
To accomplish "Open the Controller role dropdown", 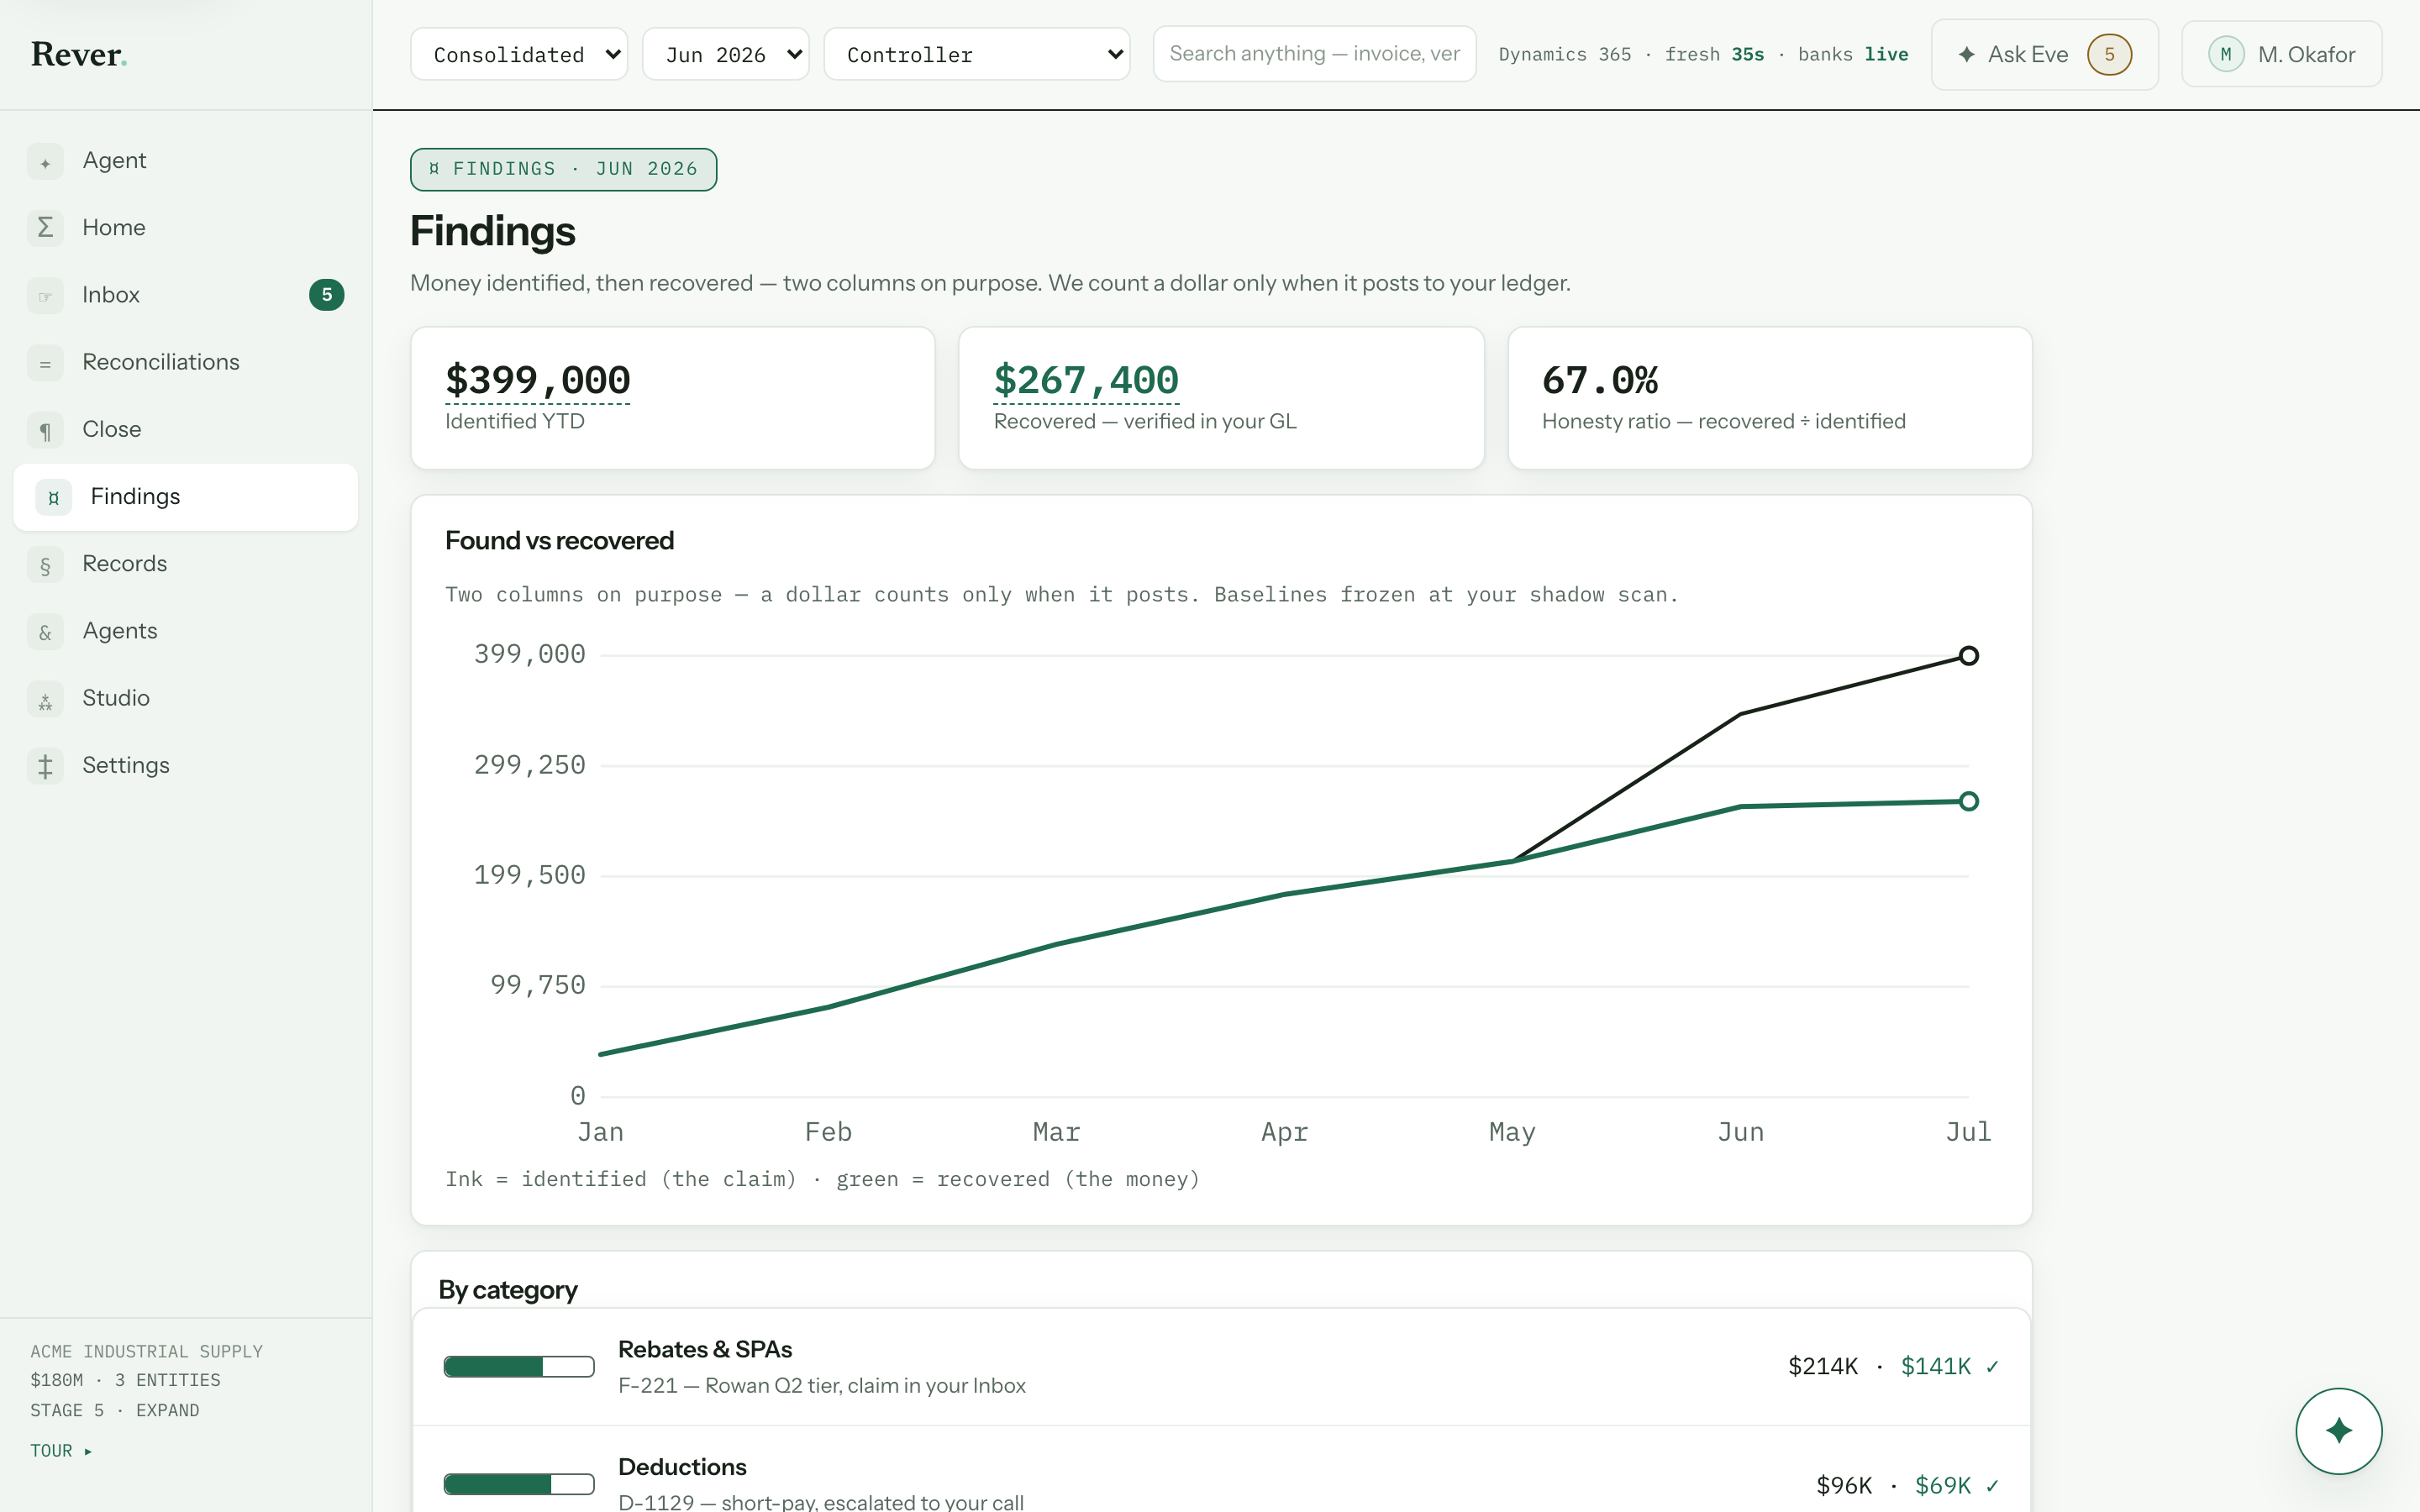I will 976,54.
